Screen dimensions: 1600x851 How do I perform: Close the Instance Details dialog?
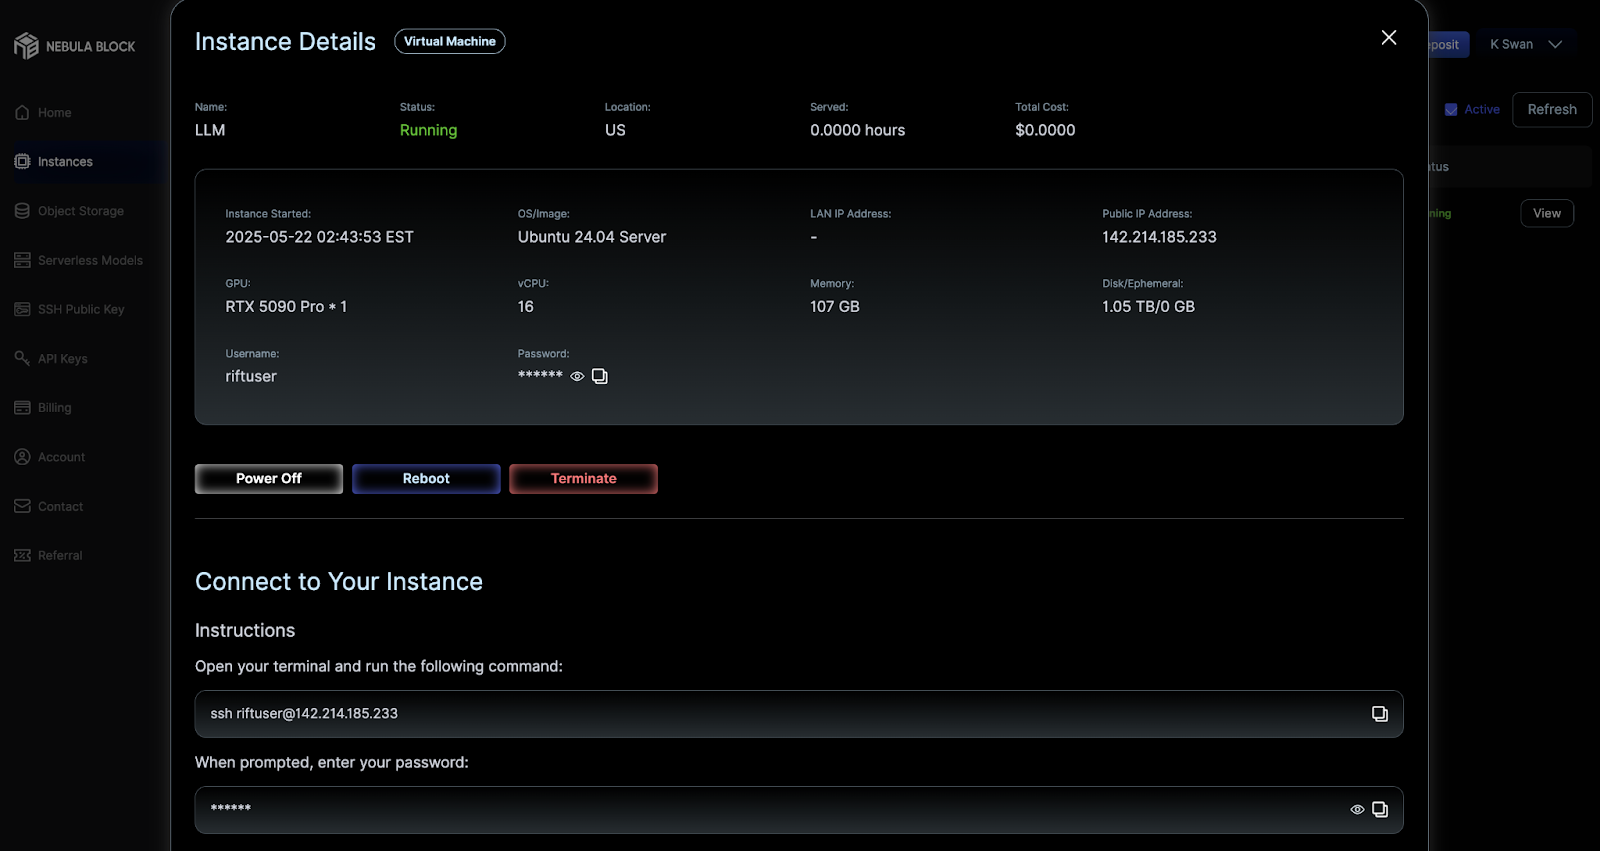(1389, 37)
